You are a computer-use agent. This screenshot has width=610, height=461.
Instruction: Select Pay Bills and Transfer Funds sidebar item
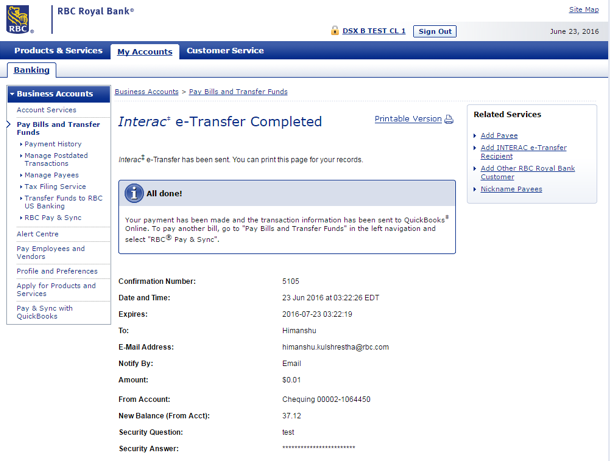point(58,128)
